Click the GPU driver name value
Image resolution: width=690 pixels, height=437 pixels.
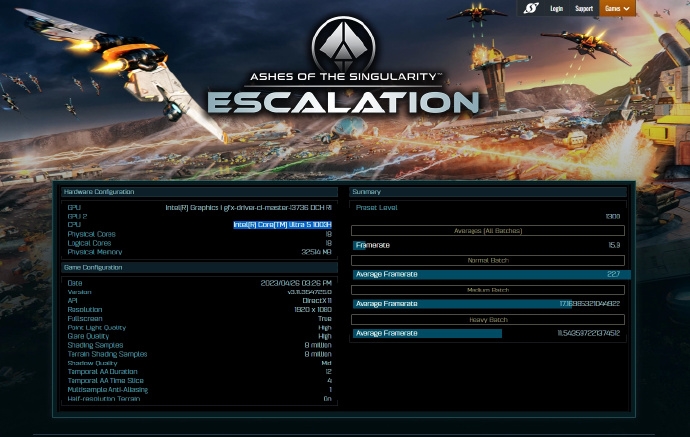pyautogui.click(x=248, y=208)
